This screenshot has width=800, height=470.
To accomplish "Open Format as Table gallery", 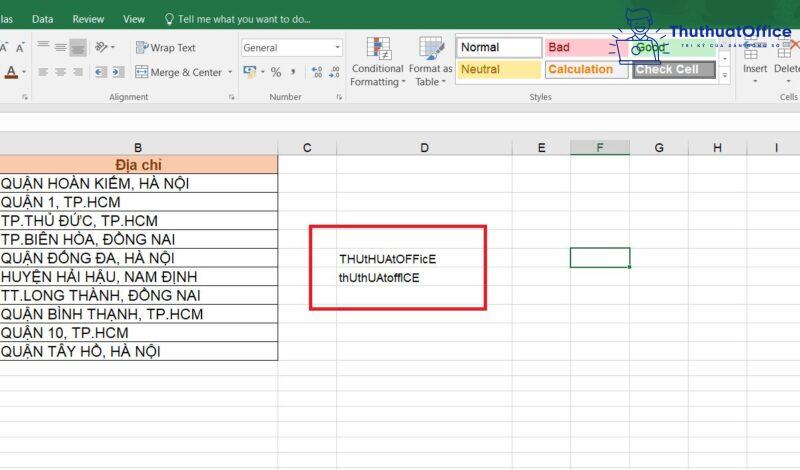I will pos(430,61).
